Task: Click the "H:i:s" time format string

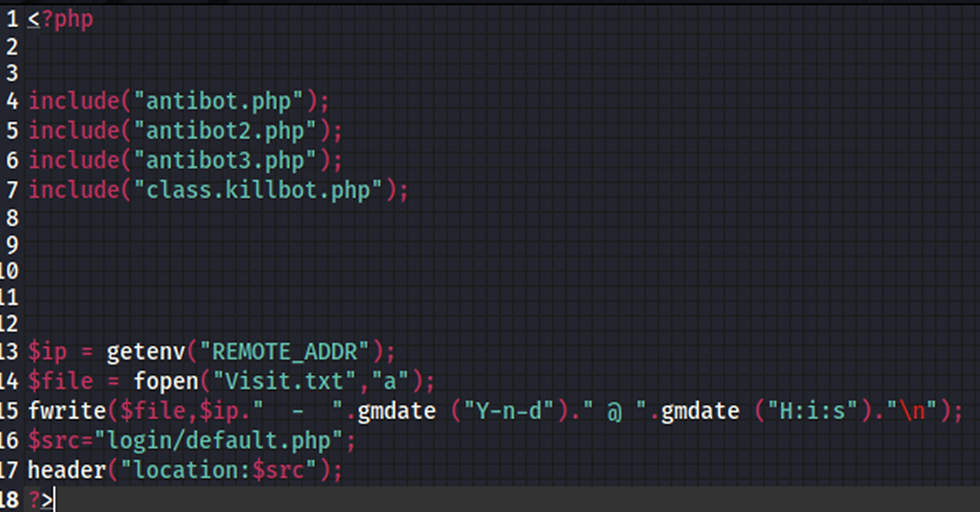Action: pyautogui.click(x=812, y=411)
